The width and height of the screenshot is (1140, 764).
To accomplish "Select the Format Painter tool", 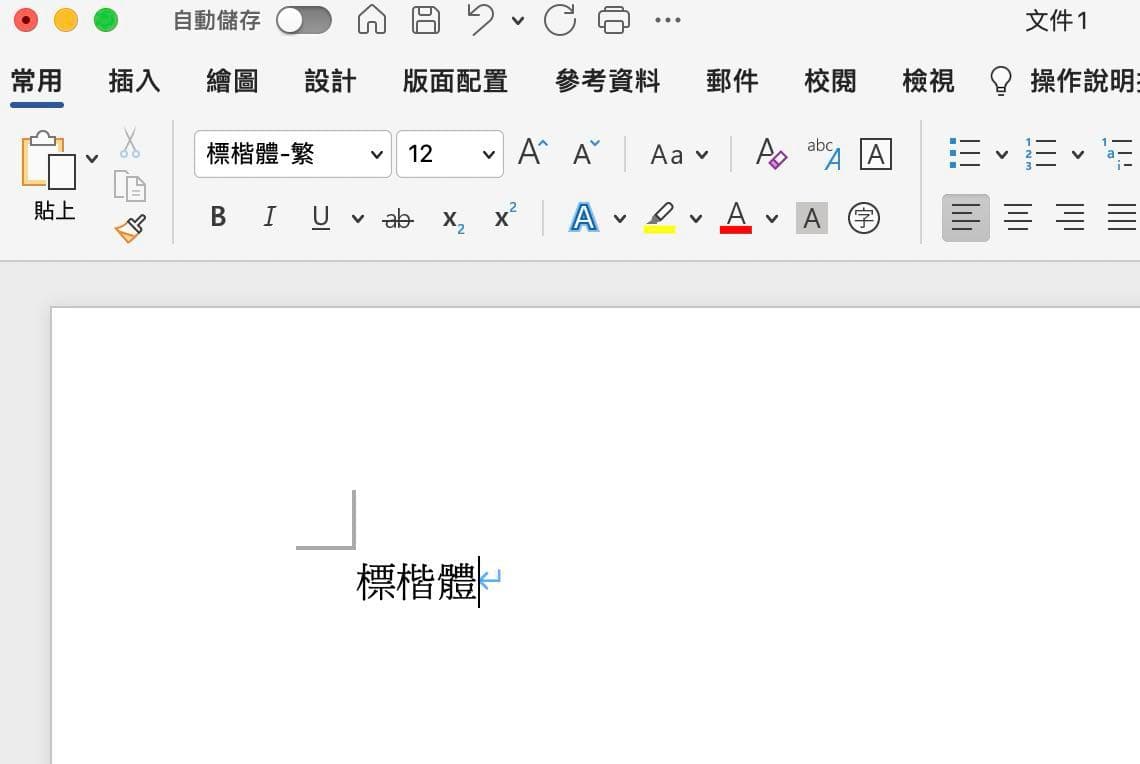I will point(130,227).
